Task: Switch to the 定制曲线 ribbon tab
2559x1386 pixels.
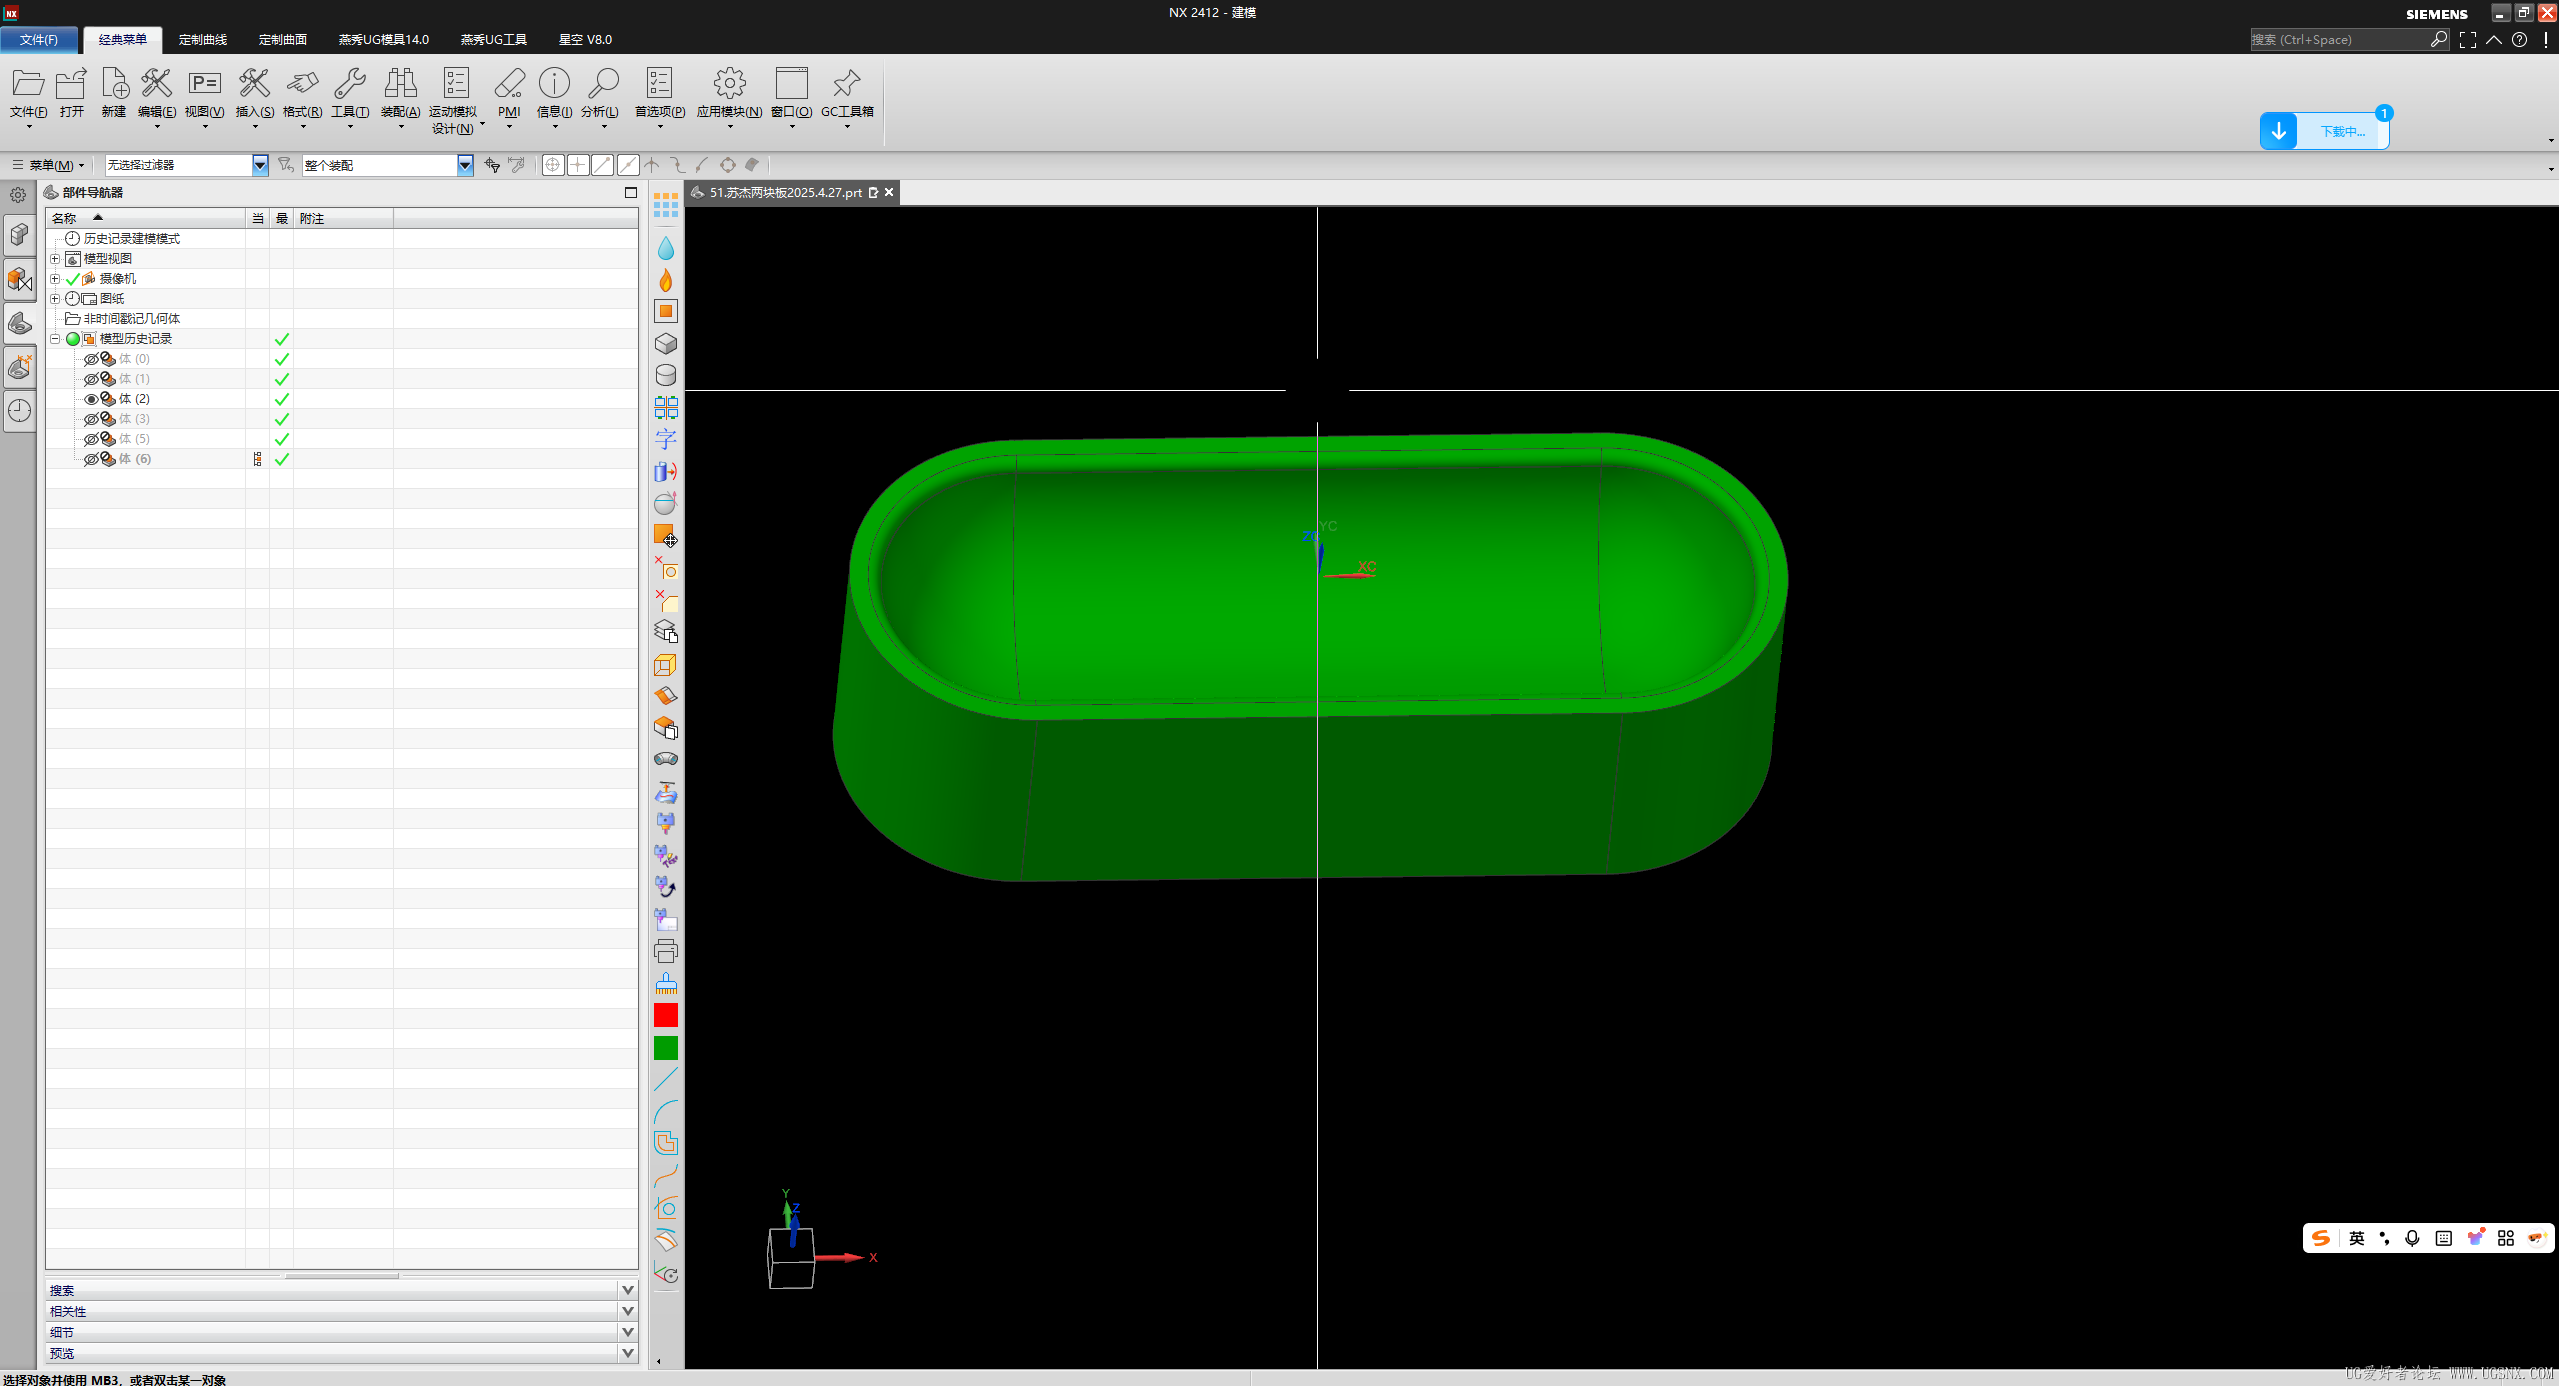Action: [203, 40]
